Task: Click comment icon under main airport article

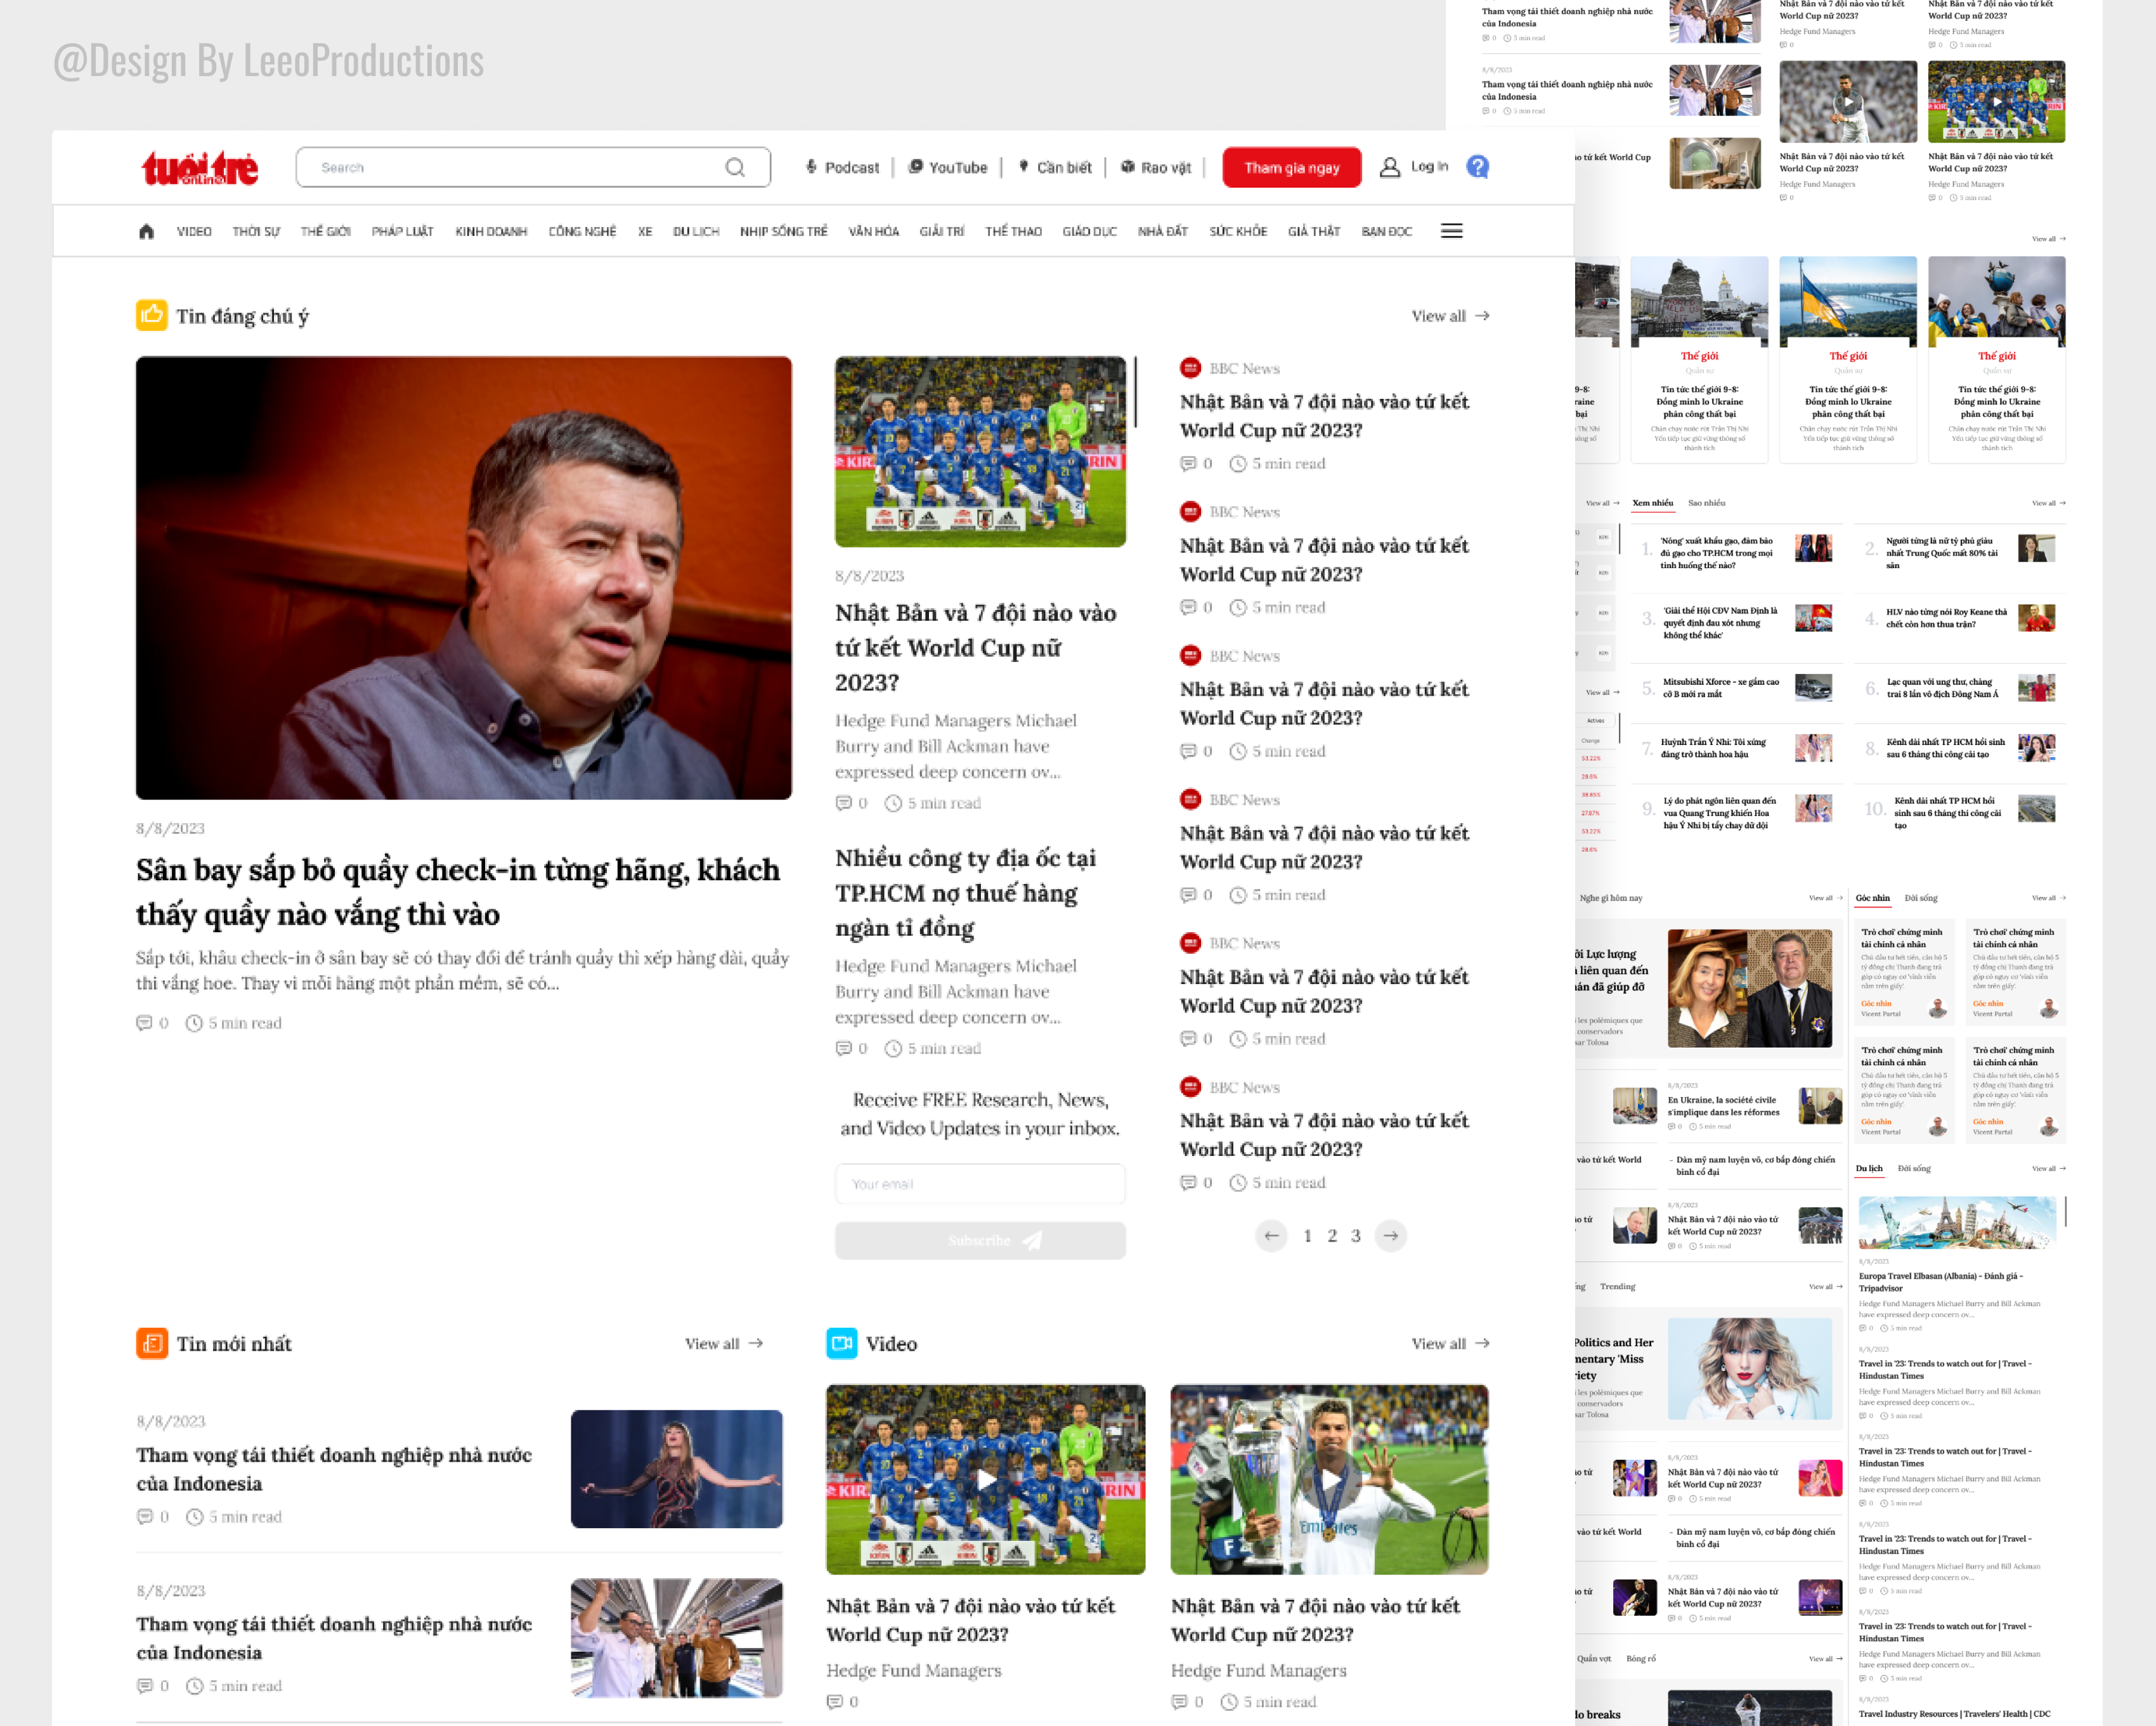Action: 144,1023
